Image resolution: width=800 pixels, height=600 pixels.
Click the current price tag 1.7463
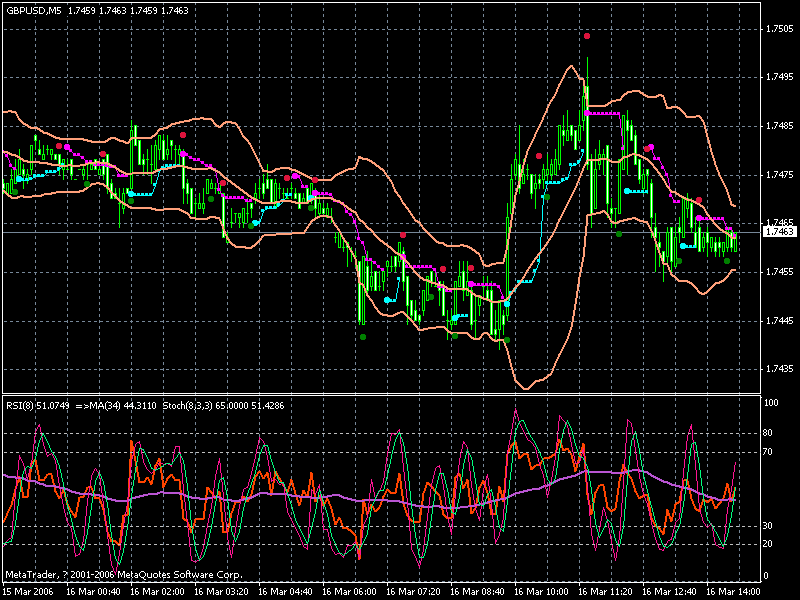tap(779, 232)
